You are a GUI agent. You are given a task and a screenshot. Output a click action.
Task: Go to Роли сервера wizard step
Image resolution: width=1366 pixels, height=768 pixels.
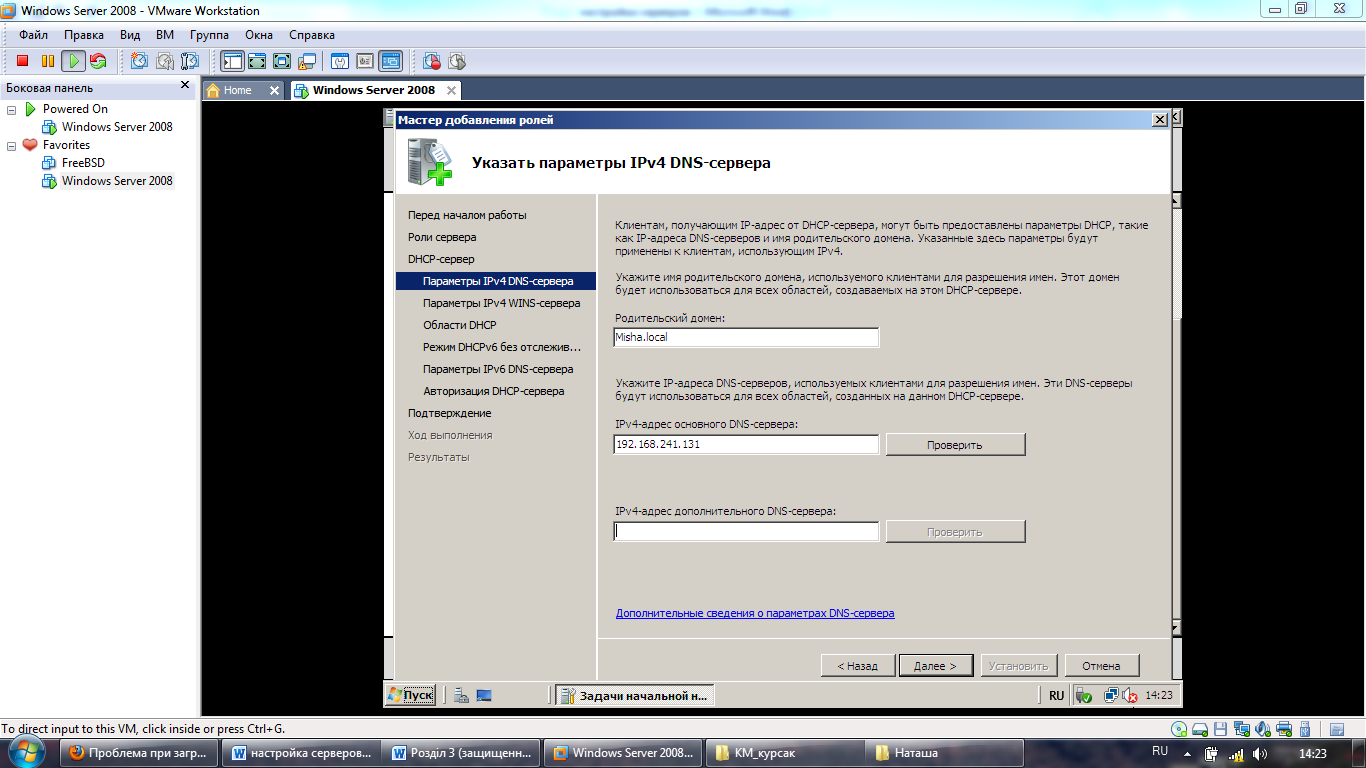pos(442,237)
